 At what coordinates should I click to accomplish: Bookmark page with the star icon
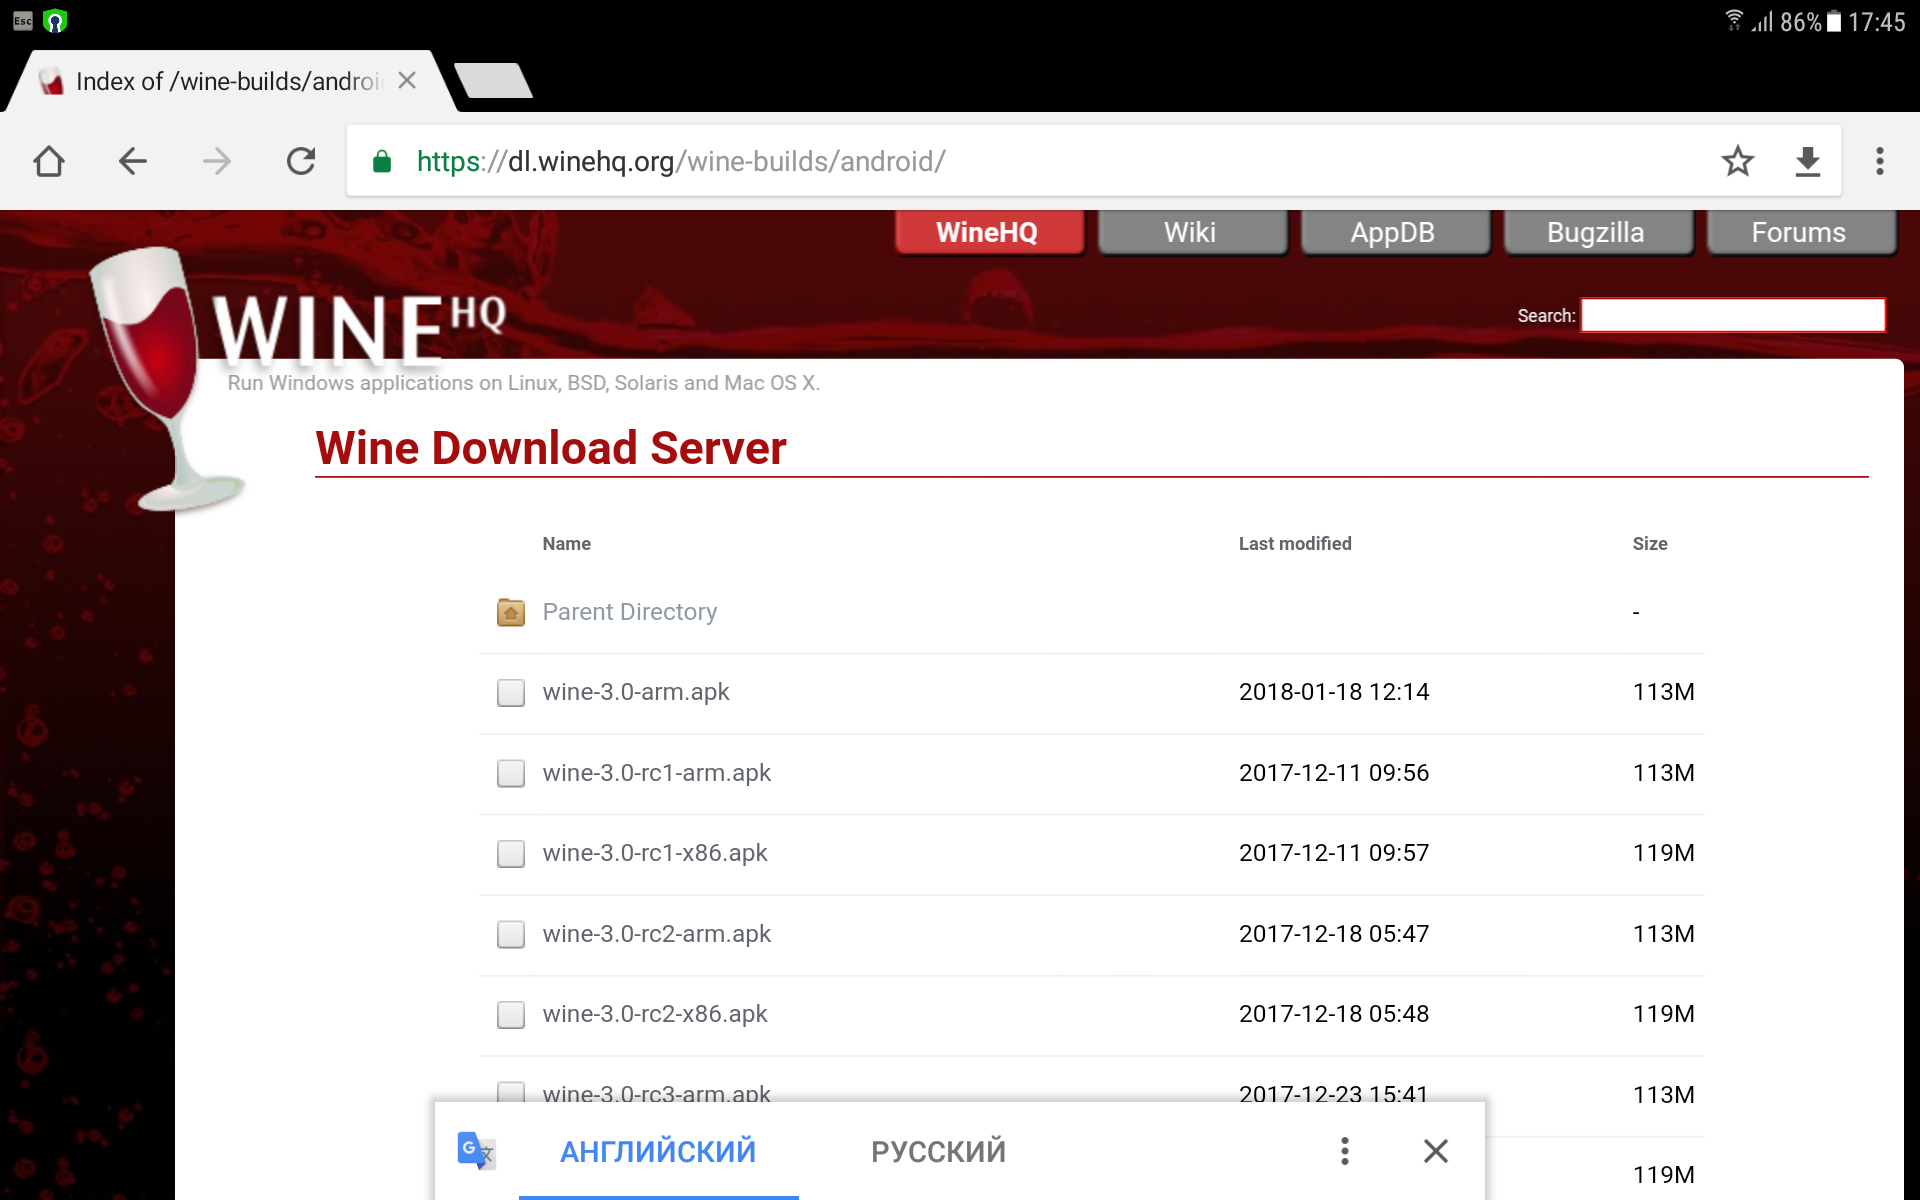click(1738, 161)
